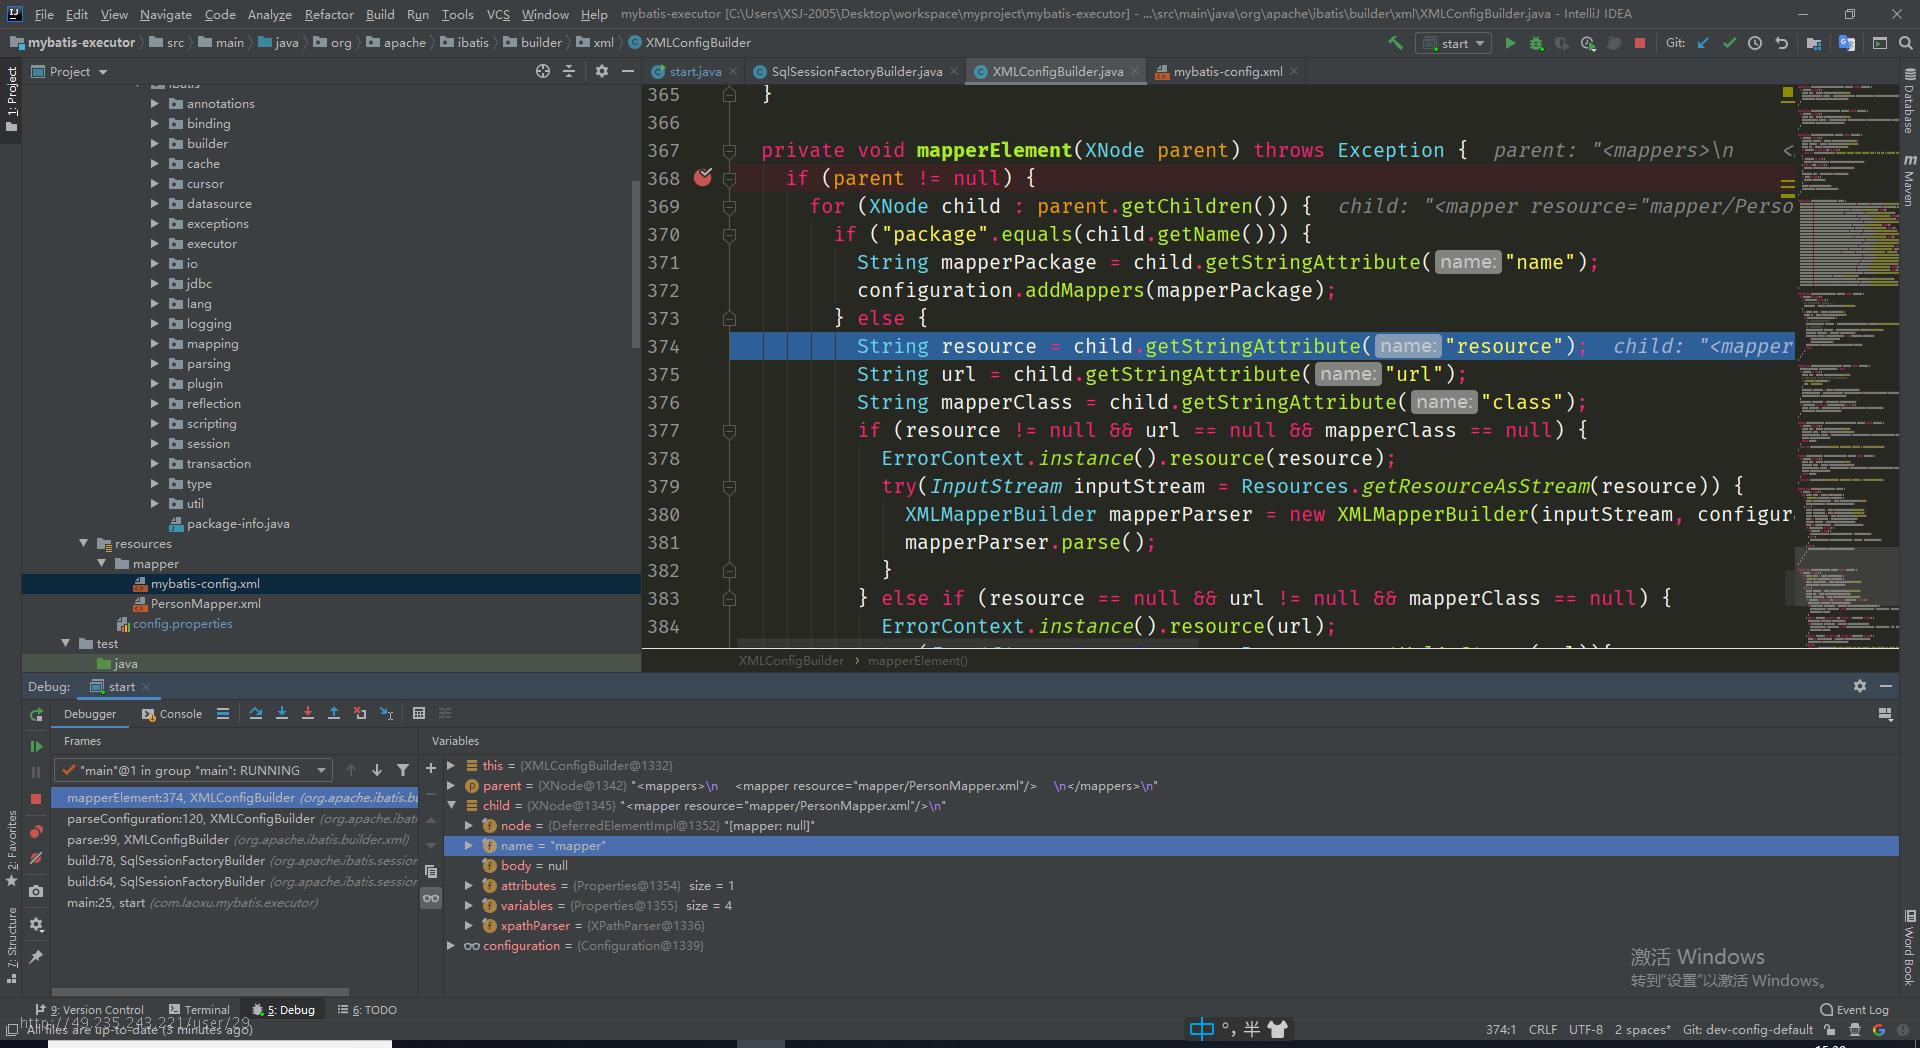Image resolution: width=1920 pixels, height=1048 pixels.
Task: Switch to mybatis-config.xml editor tab
Action: point(1227,71)
